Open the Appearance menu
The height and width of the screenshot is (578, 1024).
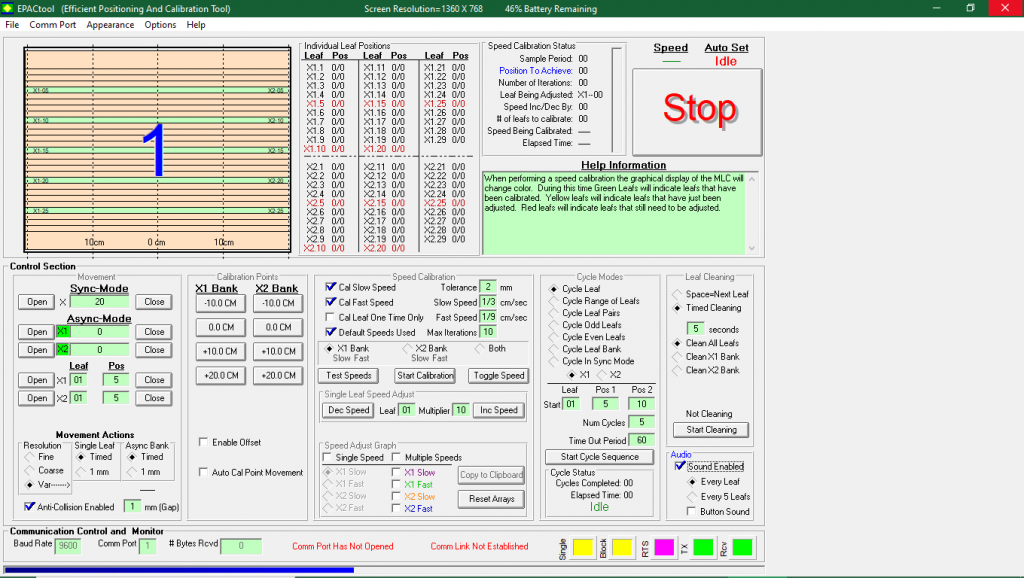click(x=110, y=24)
